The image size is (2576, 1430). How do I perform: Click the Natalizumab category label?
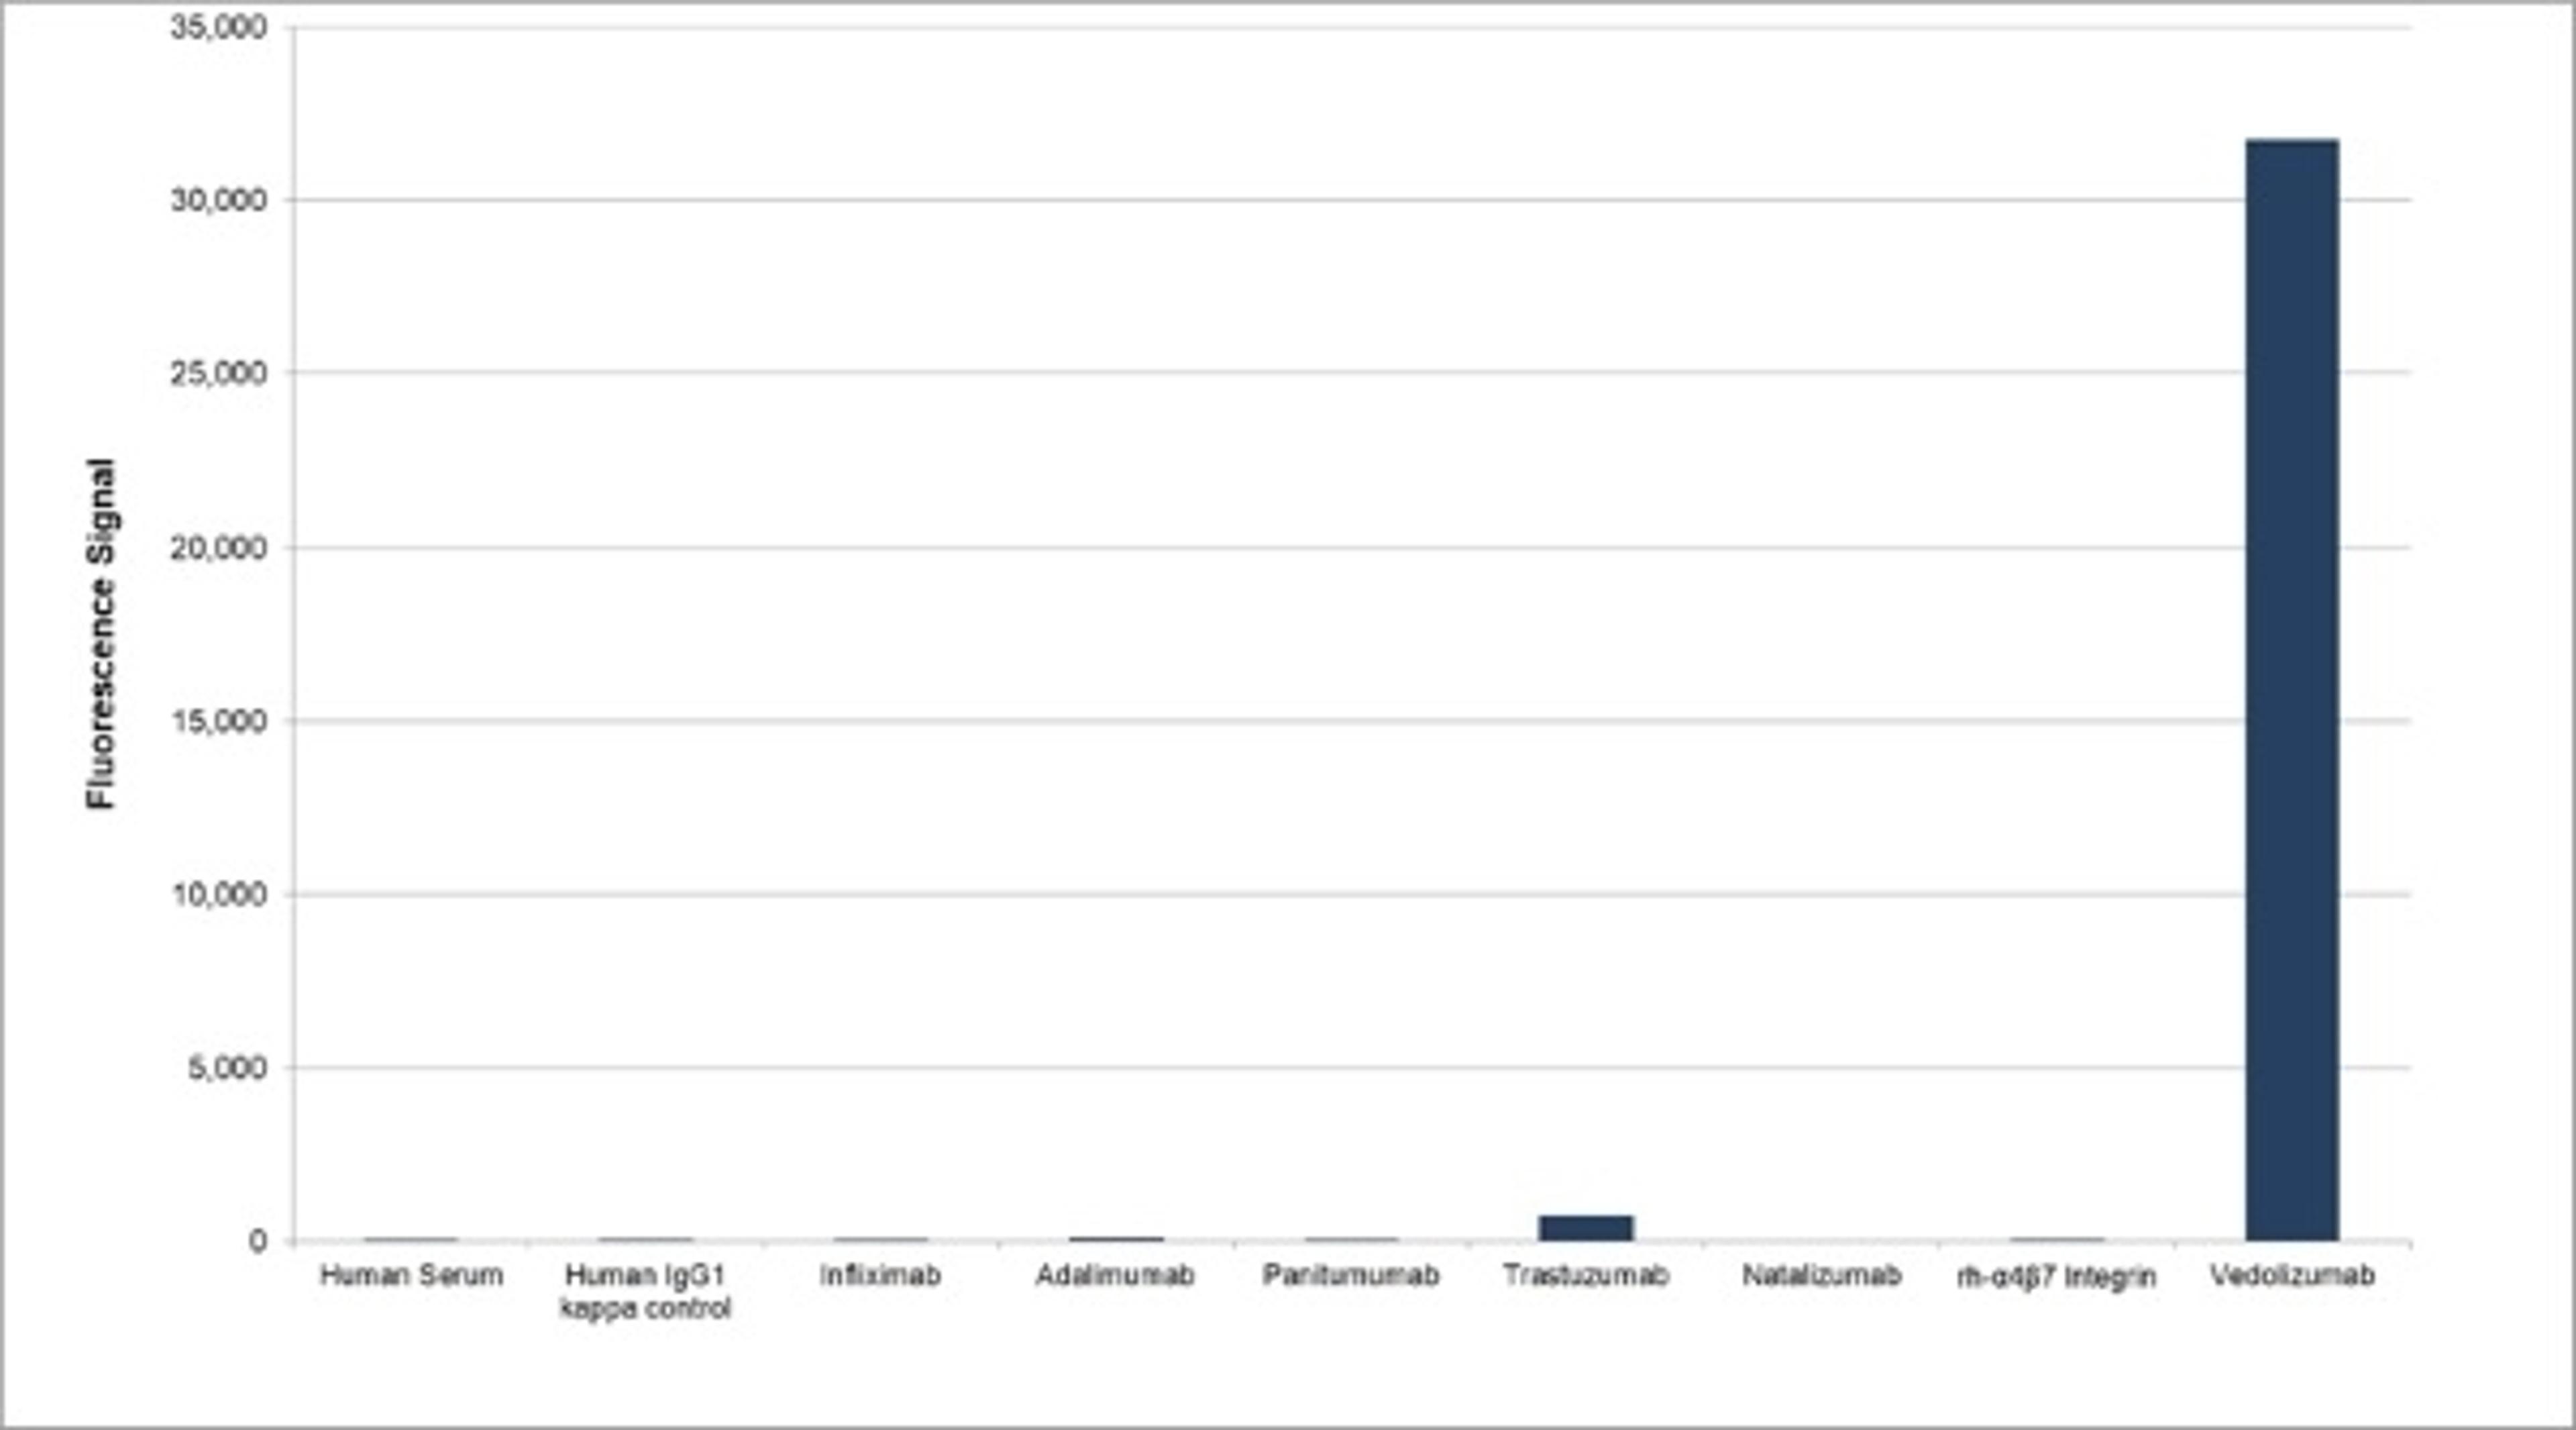(x=1821, y=1276)
